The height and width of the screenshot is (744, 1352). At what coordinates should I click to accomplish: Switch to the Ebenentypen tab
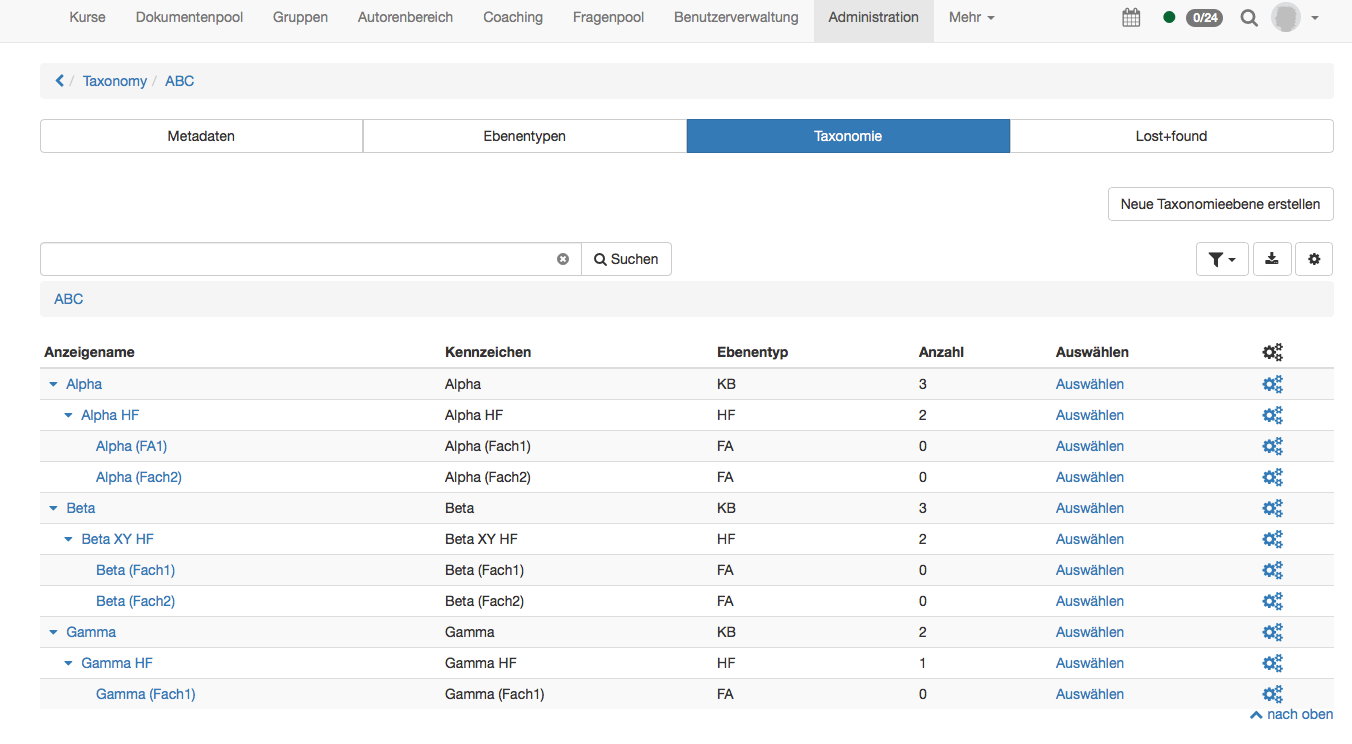click(524, 135)
